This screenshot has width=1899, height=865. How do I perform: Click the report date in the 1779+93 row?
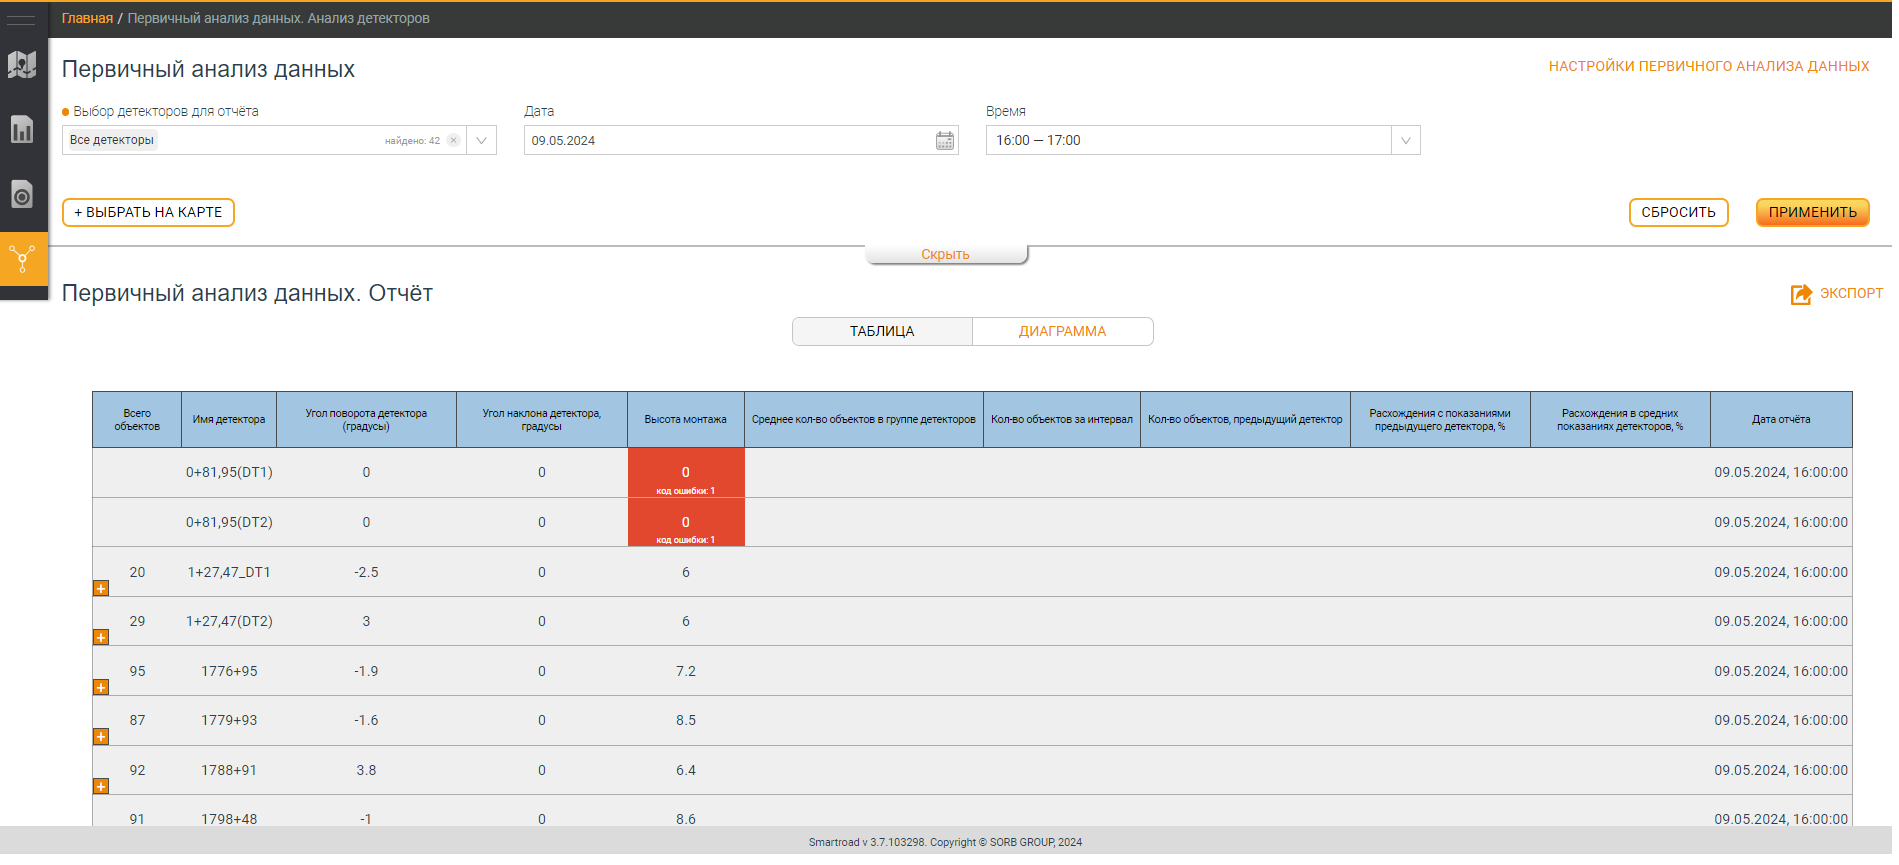(1781, 721)
